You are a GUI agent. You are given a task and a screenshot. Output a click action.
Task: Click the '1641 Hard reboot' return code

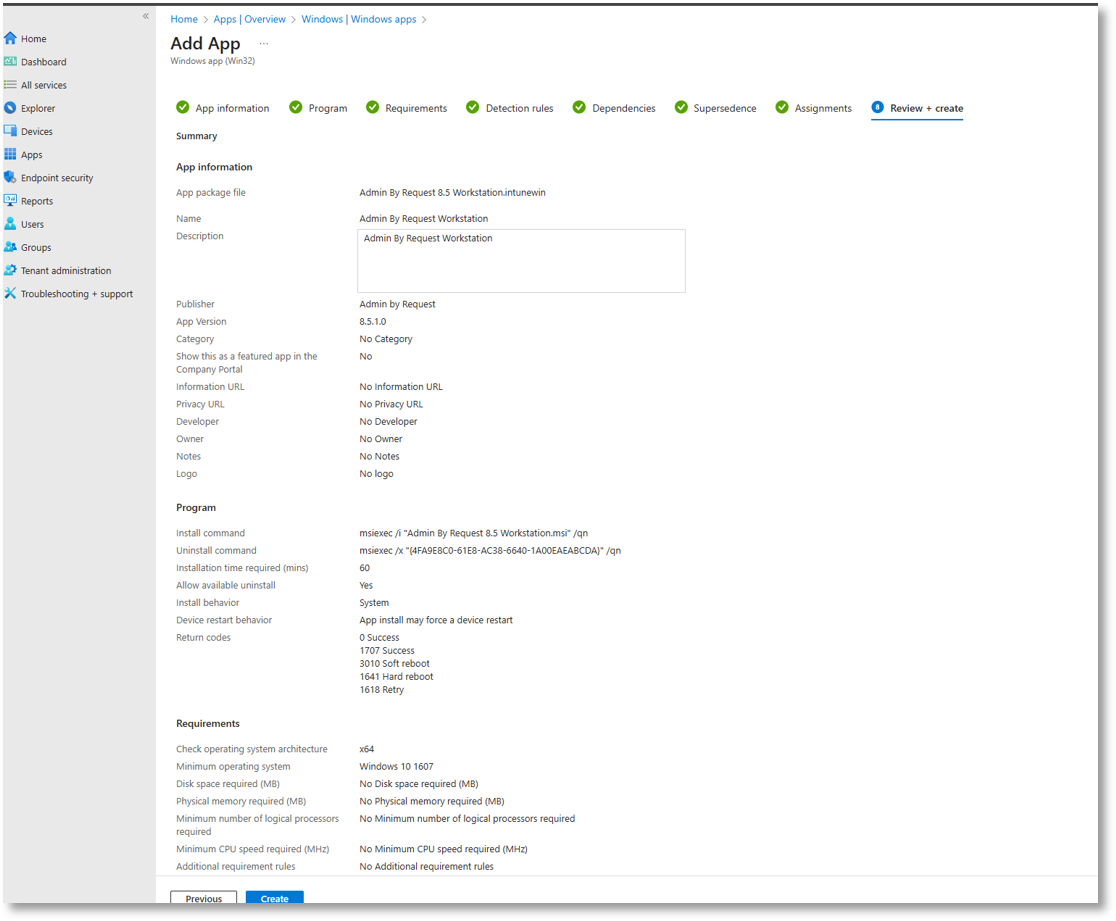(396, 676)
